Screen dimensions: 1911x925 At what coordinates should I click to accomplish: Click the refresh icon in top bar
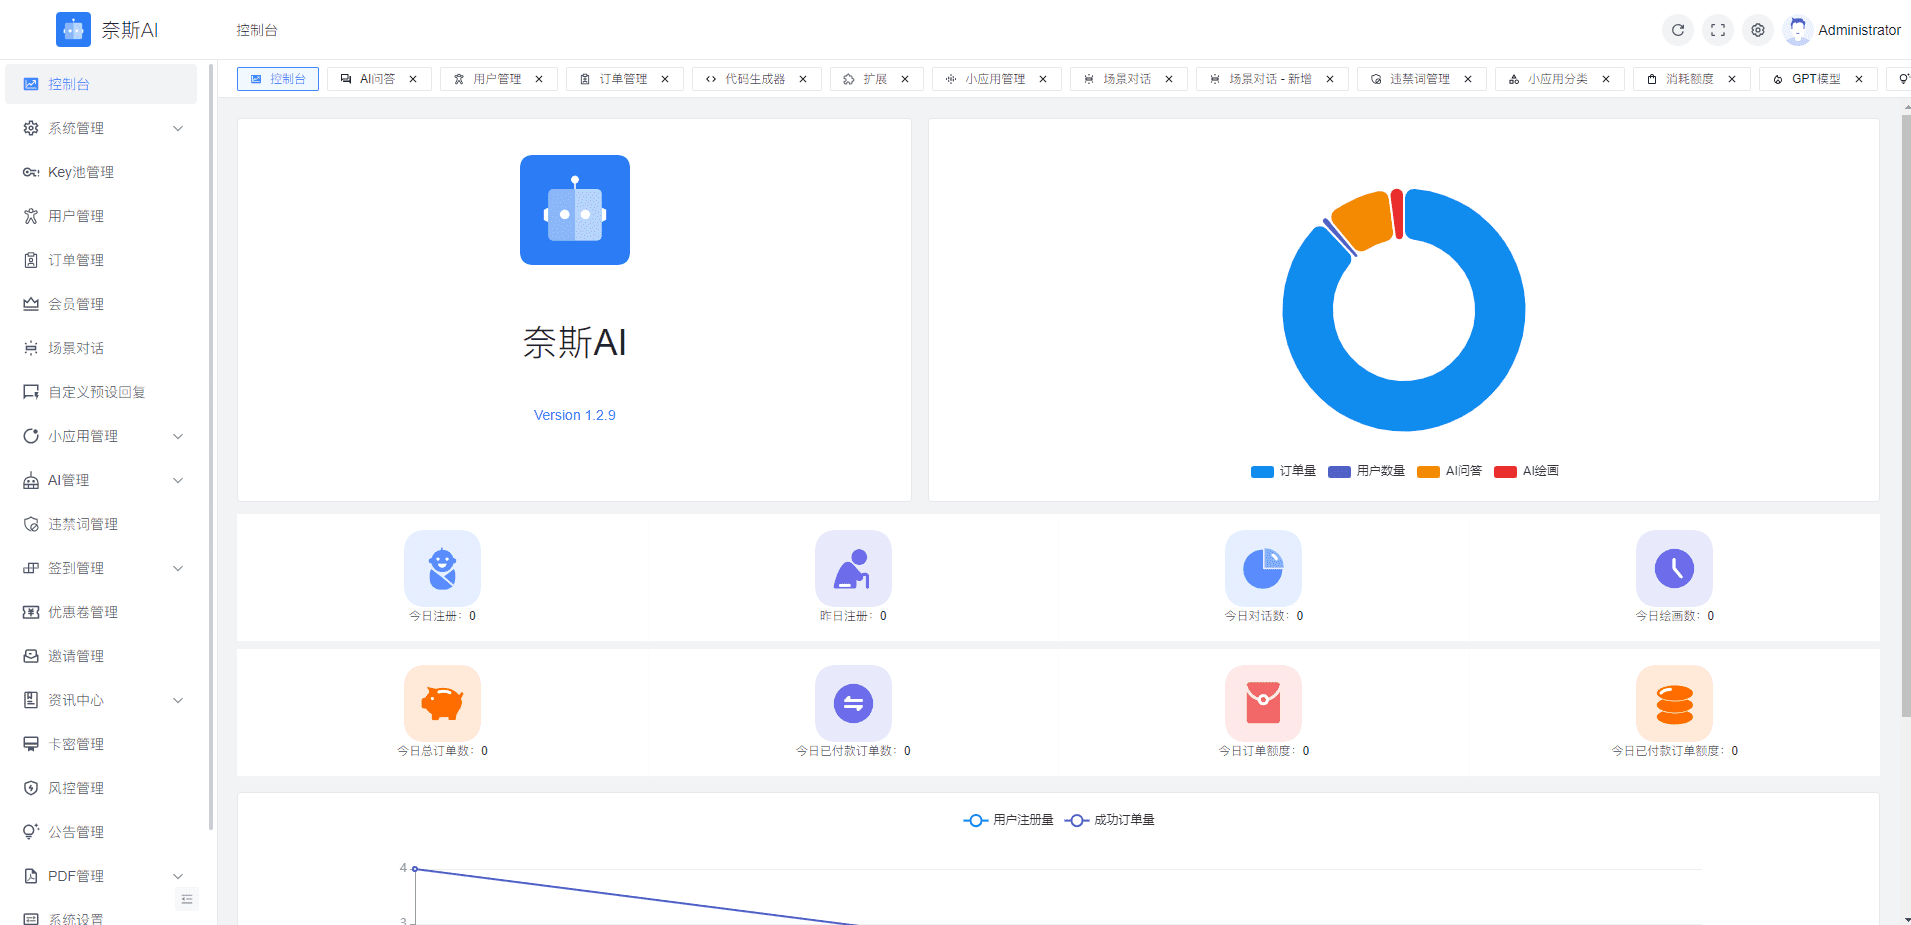(x=1678, y=30)
